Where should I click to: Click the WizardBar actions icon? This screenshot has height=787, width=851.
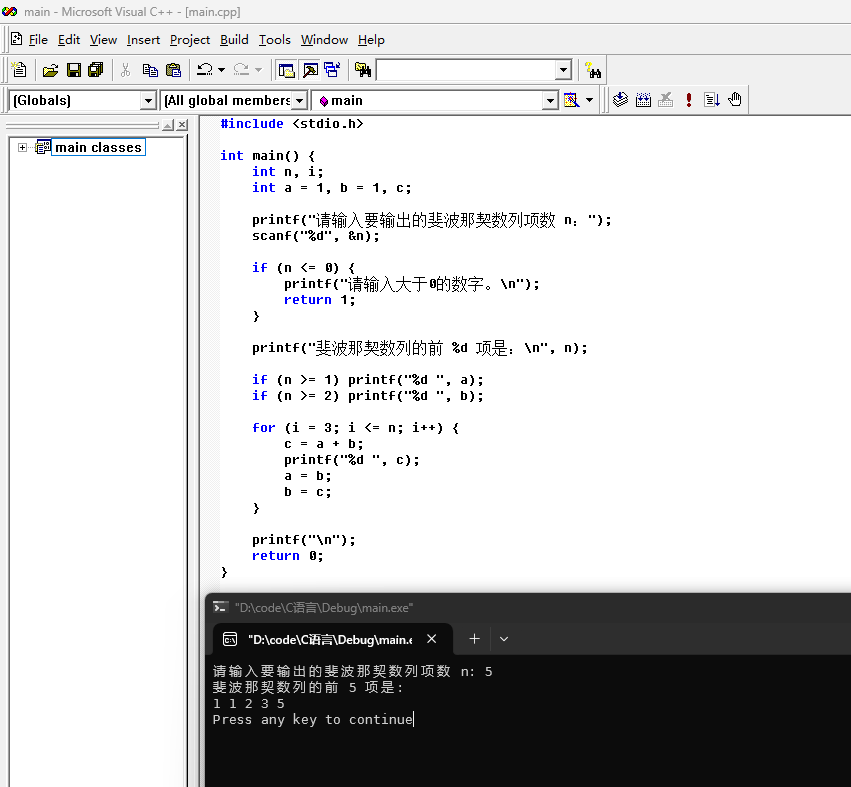(571, 100)
